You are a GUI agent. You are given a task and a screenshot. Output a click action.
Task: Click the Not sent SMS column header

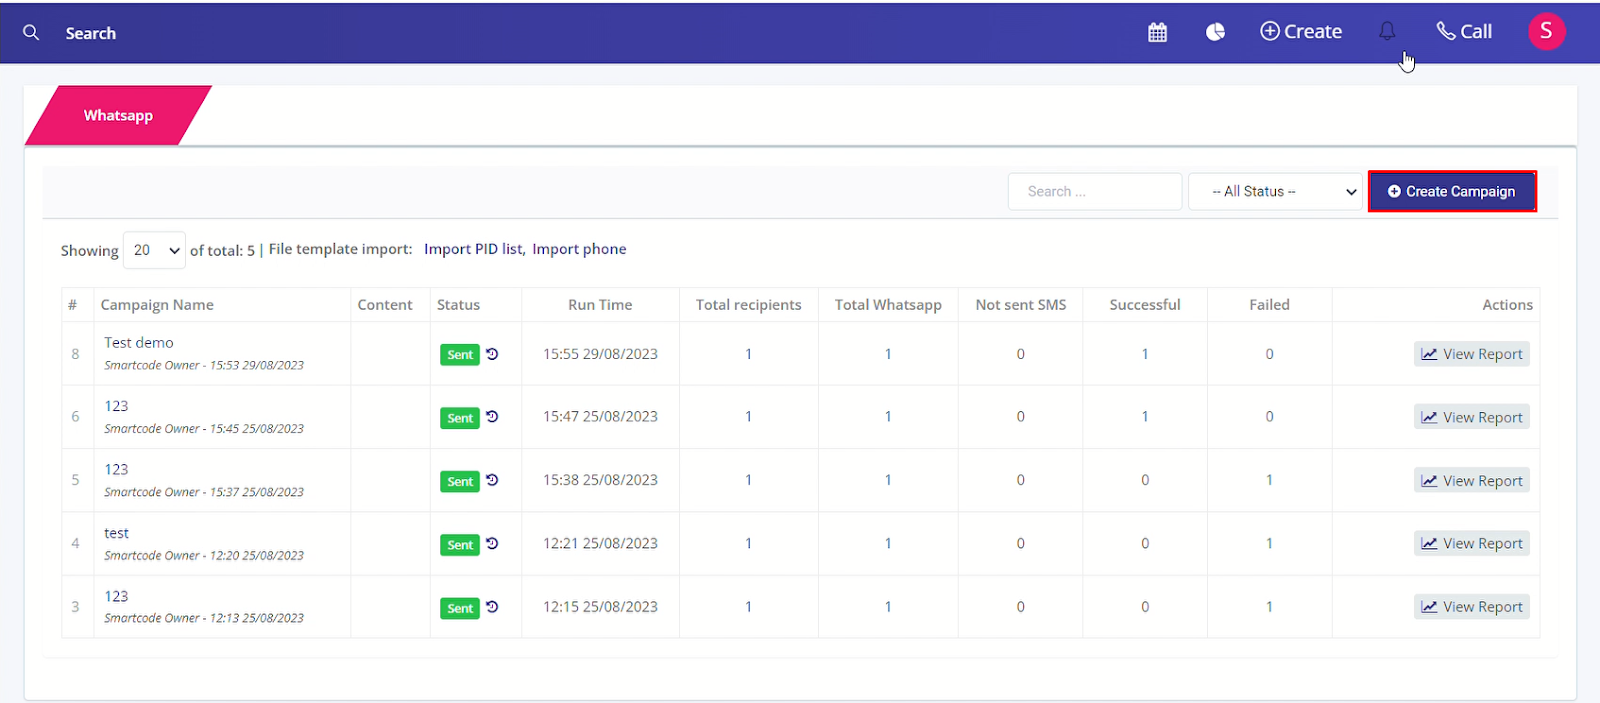click(1020, 305)
